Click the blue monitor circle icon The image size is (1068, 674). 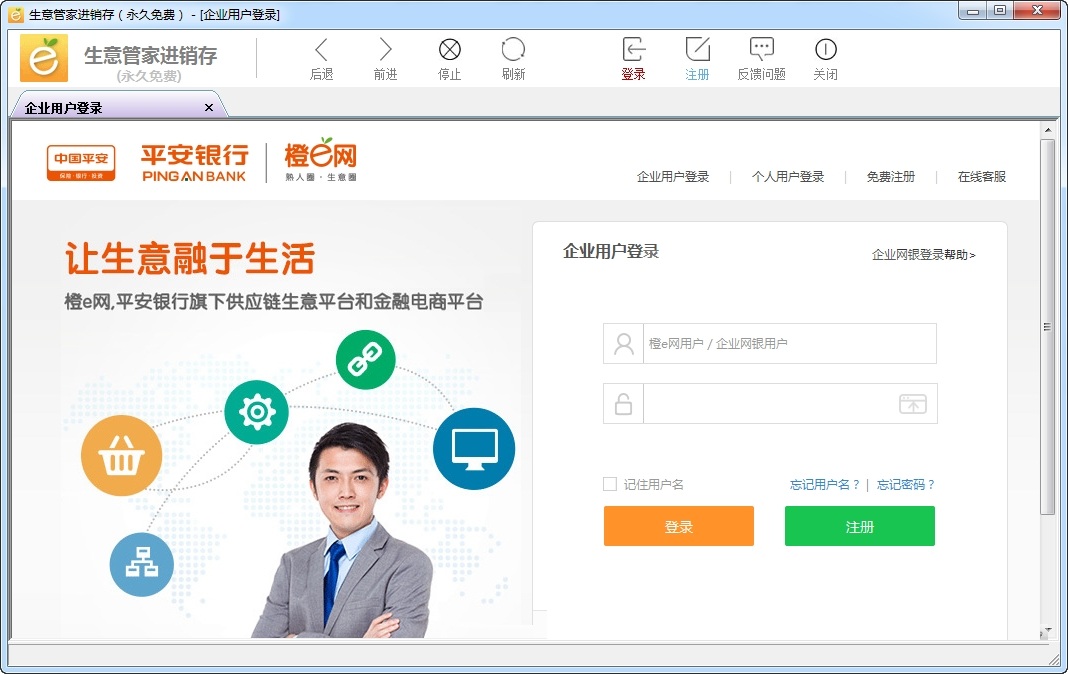[x=474, y=449]
